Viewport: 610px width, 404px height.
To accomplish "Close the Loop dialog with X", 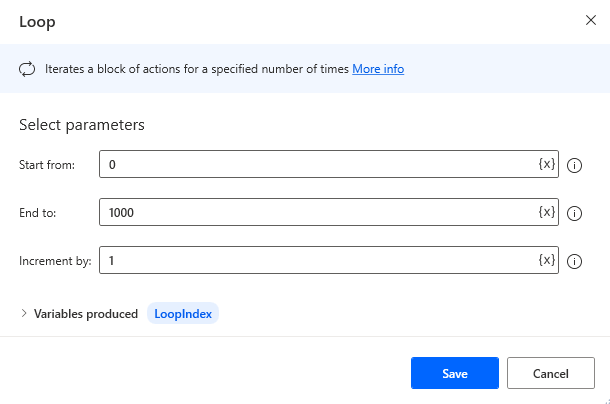I will coord(588,21).
